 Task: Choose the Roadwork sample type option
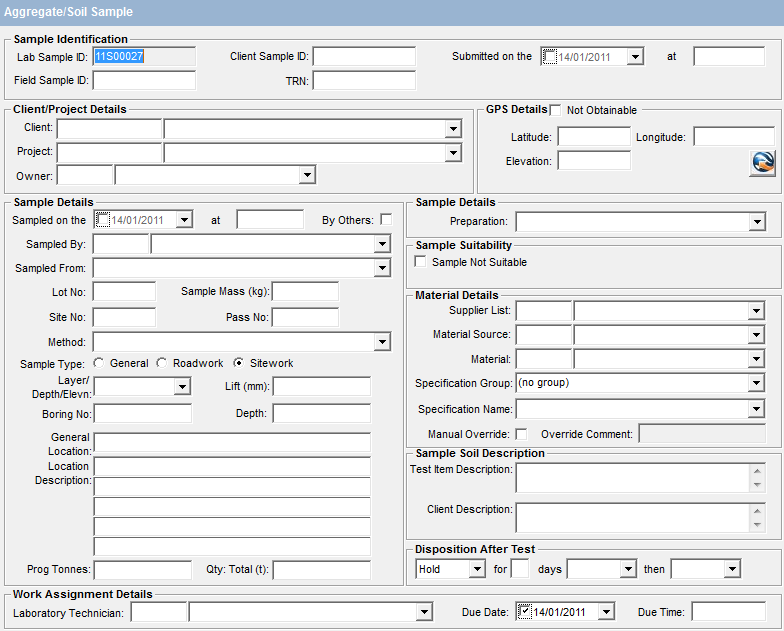[161, 363]
